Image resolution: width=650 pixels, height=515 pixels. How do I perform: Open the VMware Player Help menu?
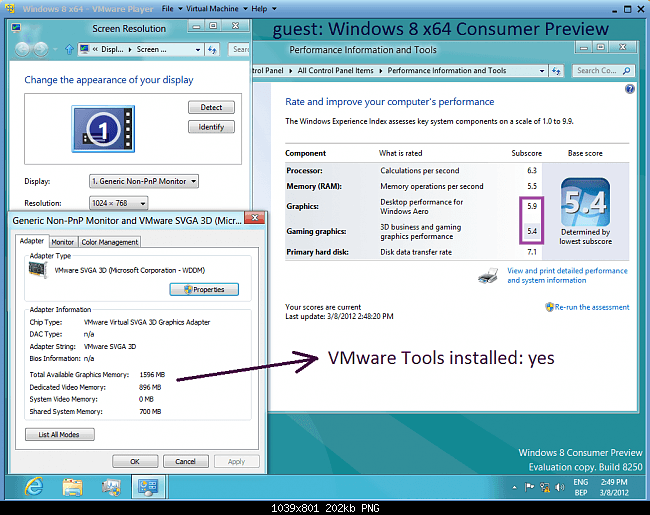[x=259, y=9]
